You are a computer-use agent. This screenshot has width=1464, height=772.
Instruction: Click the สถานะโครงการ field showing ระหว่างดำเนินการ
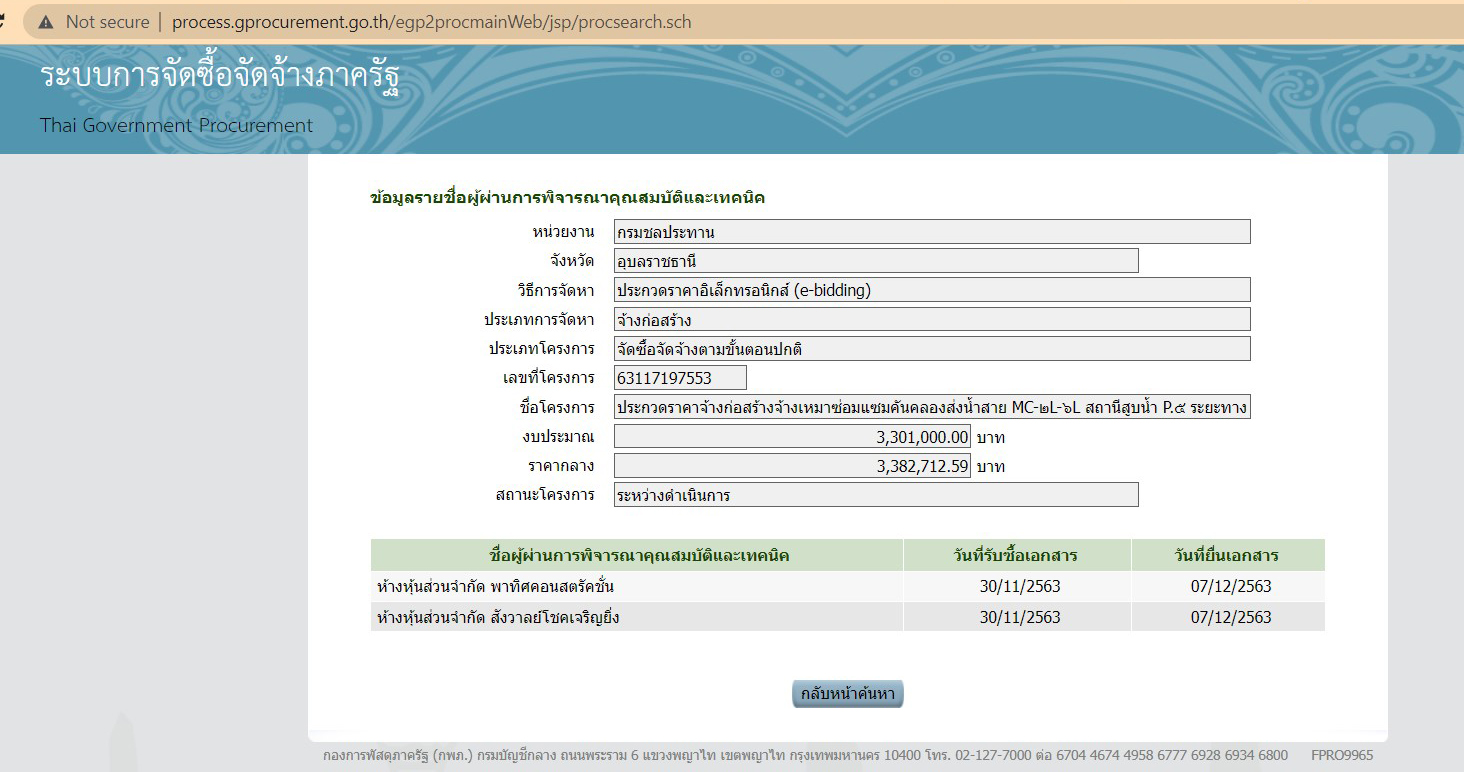(875, 495)
